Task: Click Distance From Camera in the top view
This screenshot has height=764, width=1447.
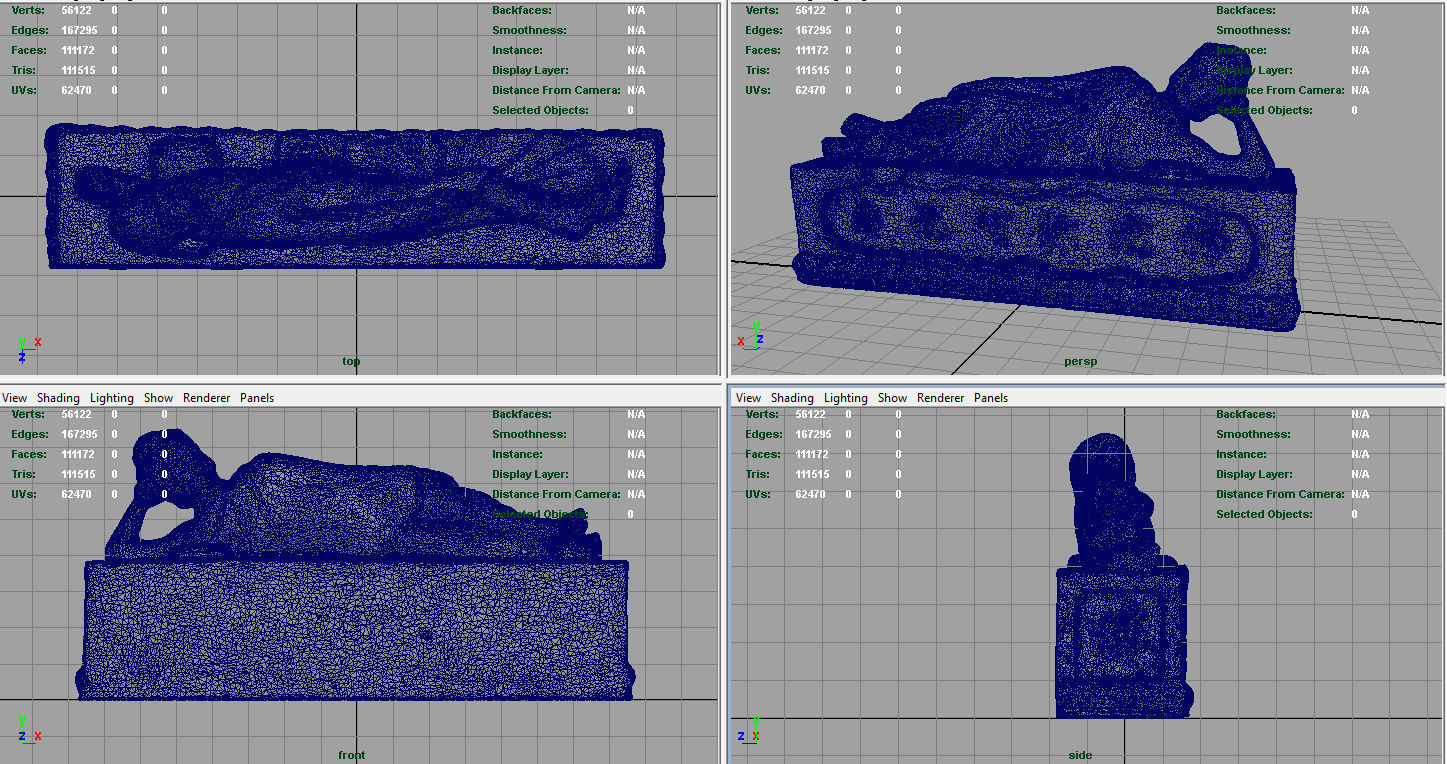Action: point(556,90)
